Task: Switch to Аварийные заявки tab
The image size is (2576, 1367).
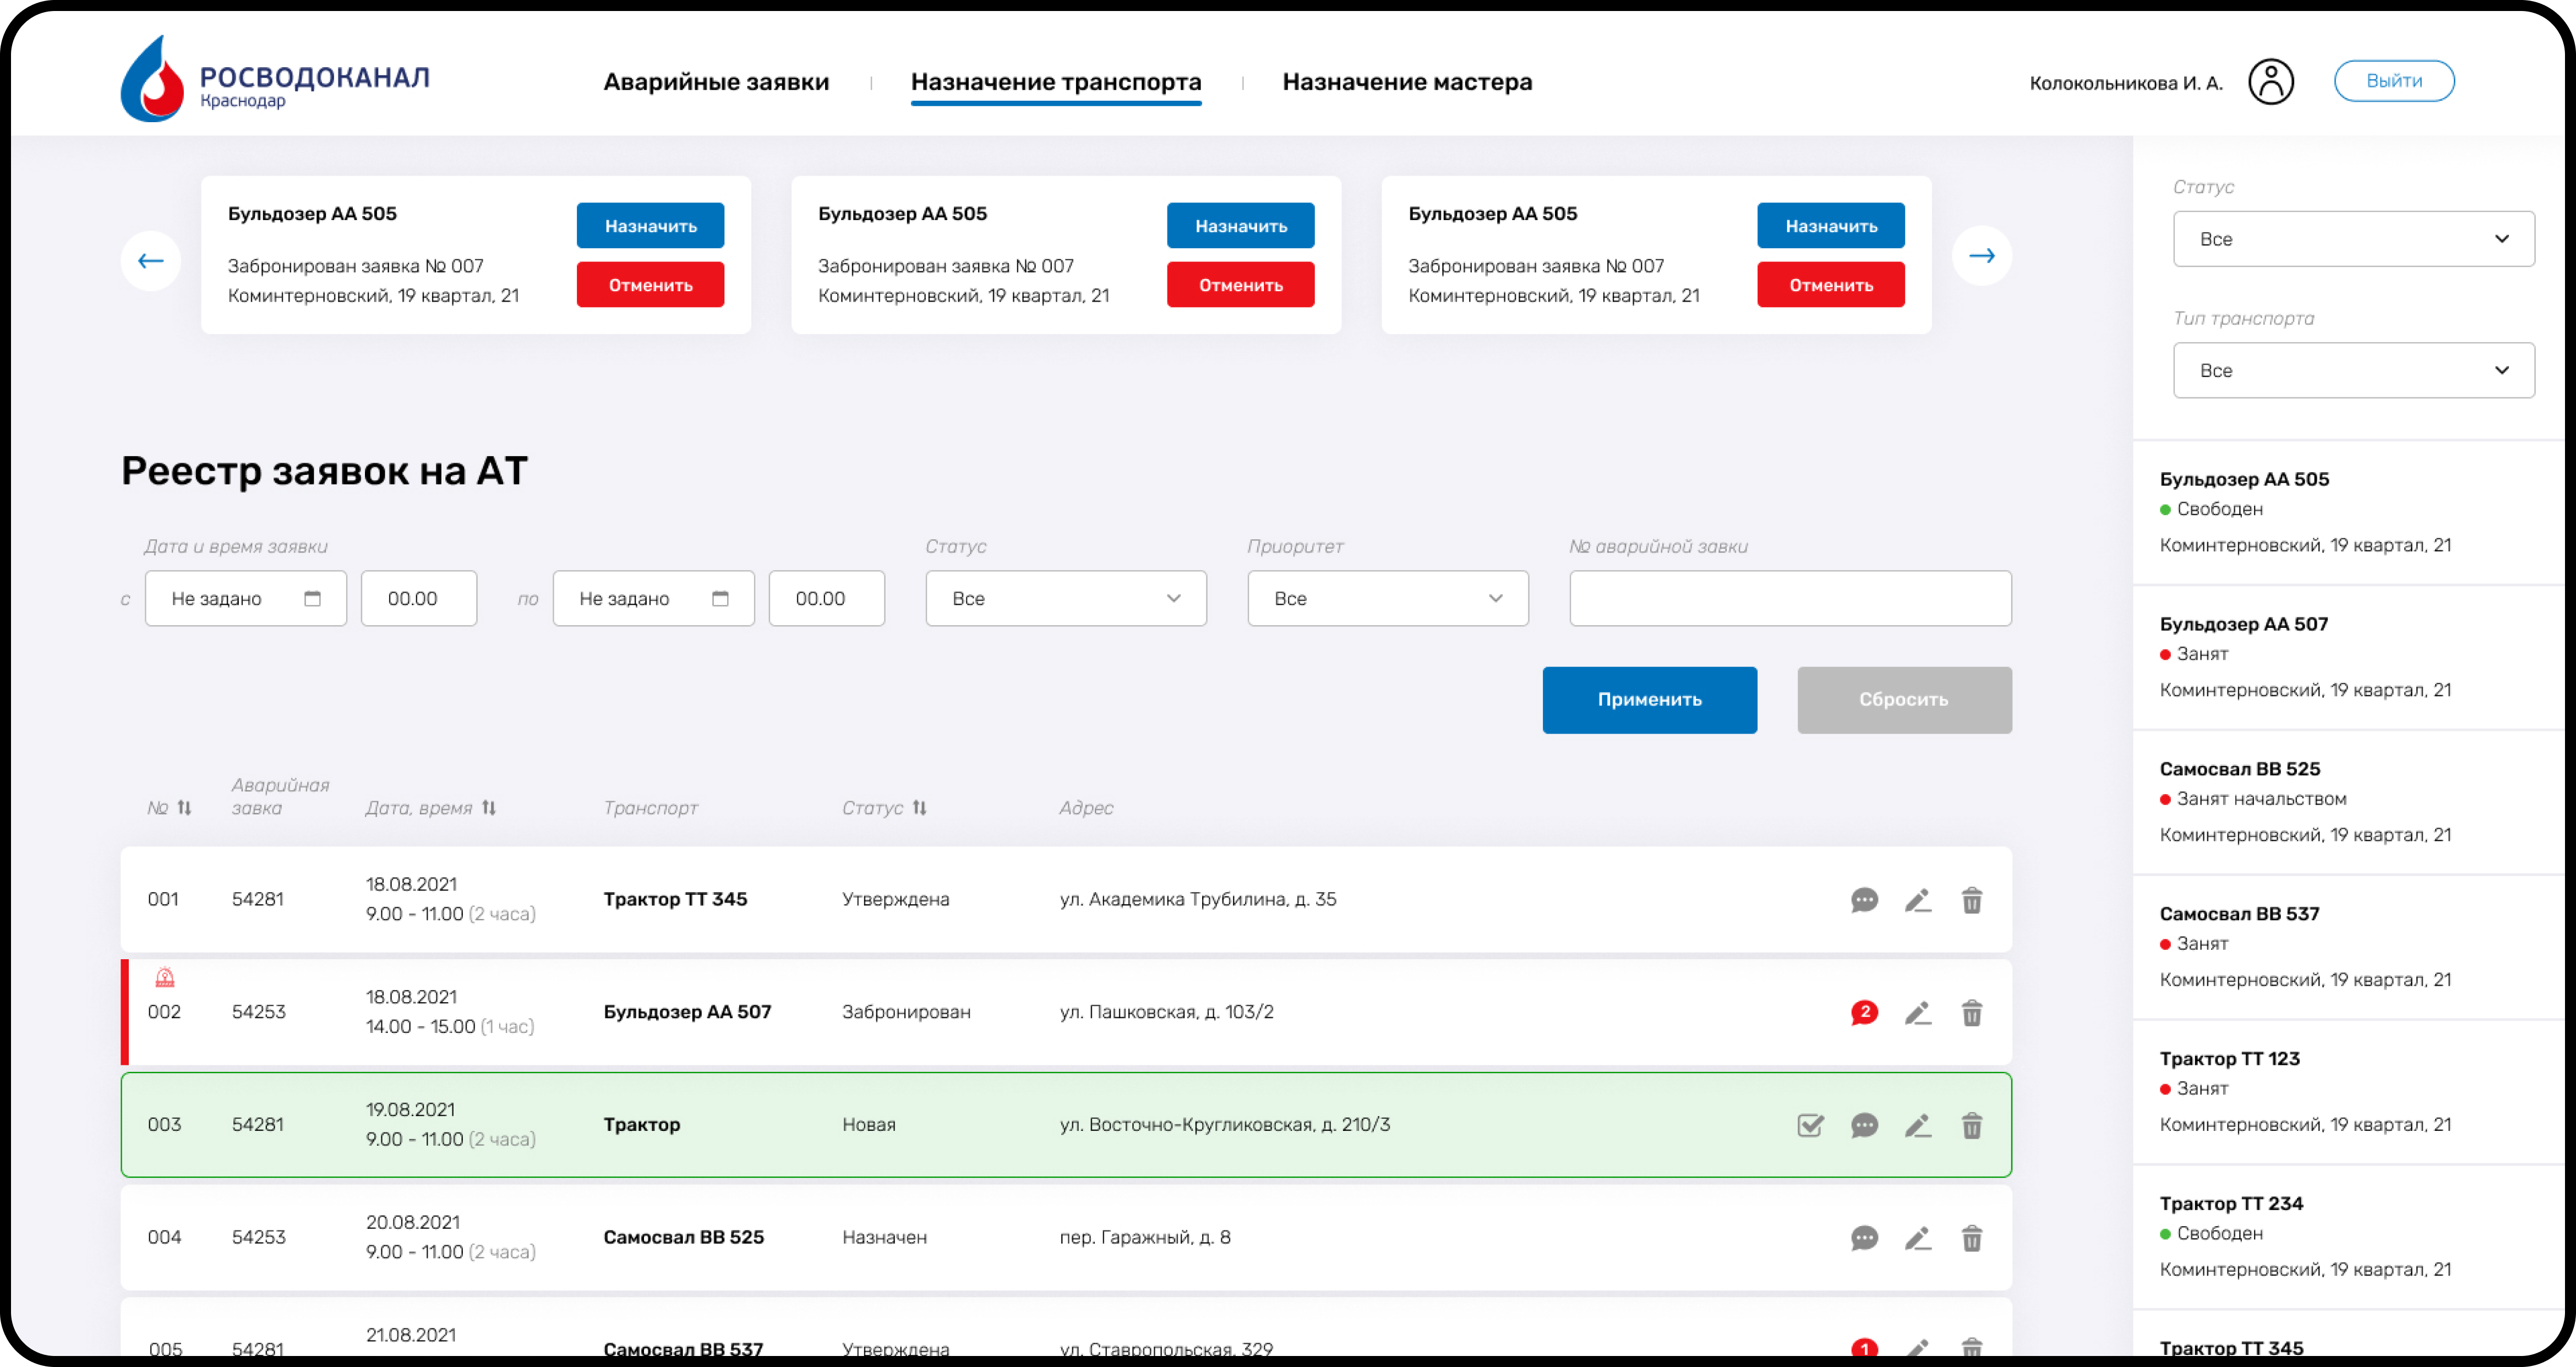Action: click(x=716, y=82)
